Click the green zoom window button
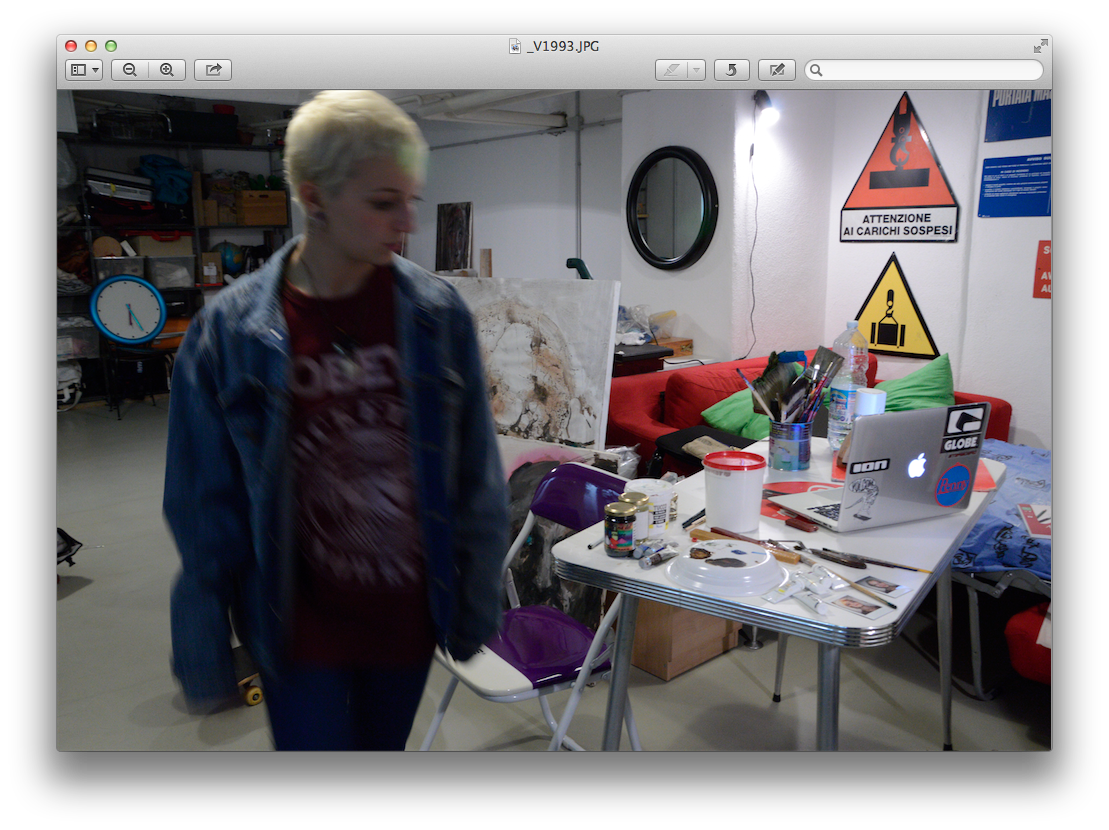This screenshot has width=1109, height=830. coord(111,46)
